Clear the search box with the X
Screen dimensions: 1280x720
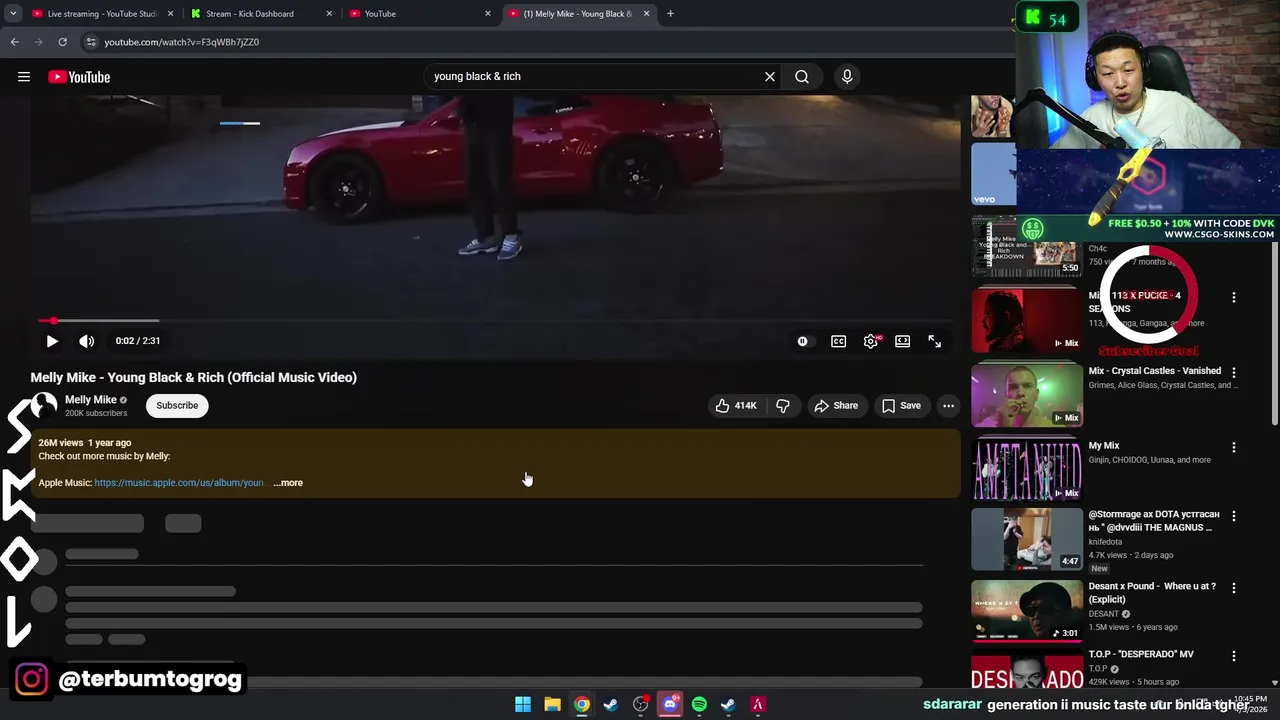click(x=770, y=76)
